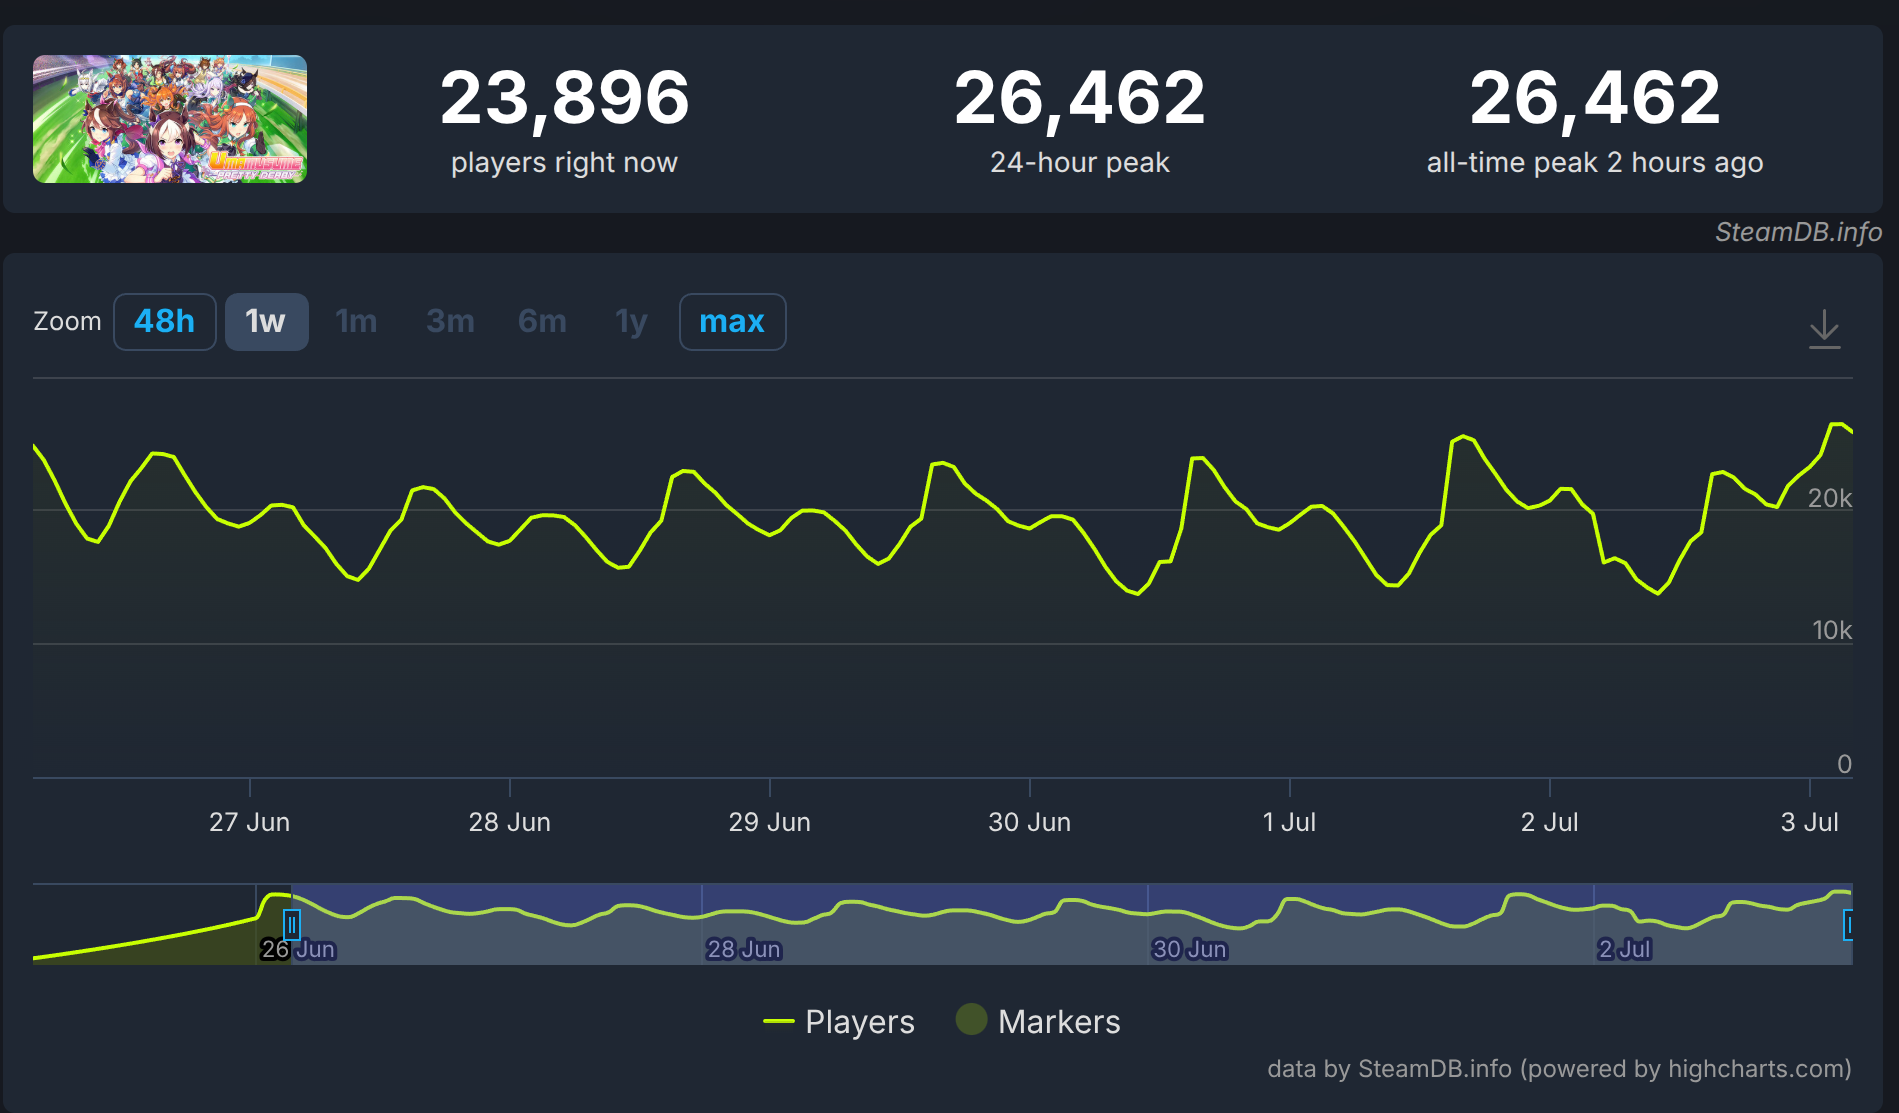
Task: Click the game banner thumbnail
Action: 170,119
